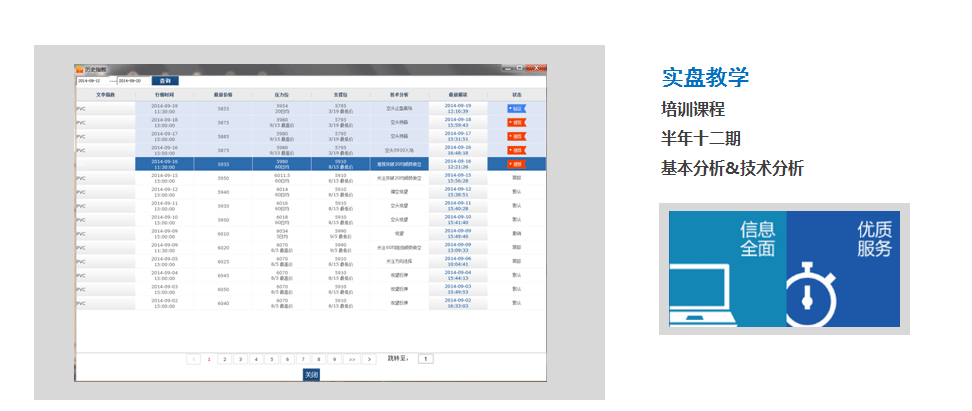972x411 pixels.
Task: Click the price cell 6010
Action: point(223,234)
